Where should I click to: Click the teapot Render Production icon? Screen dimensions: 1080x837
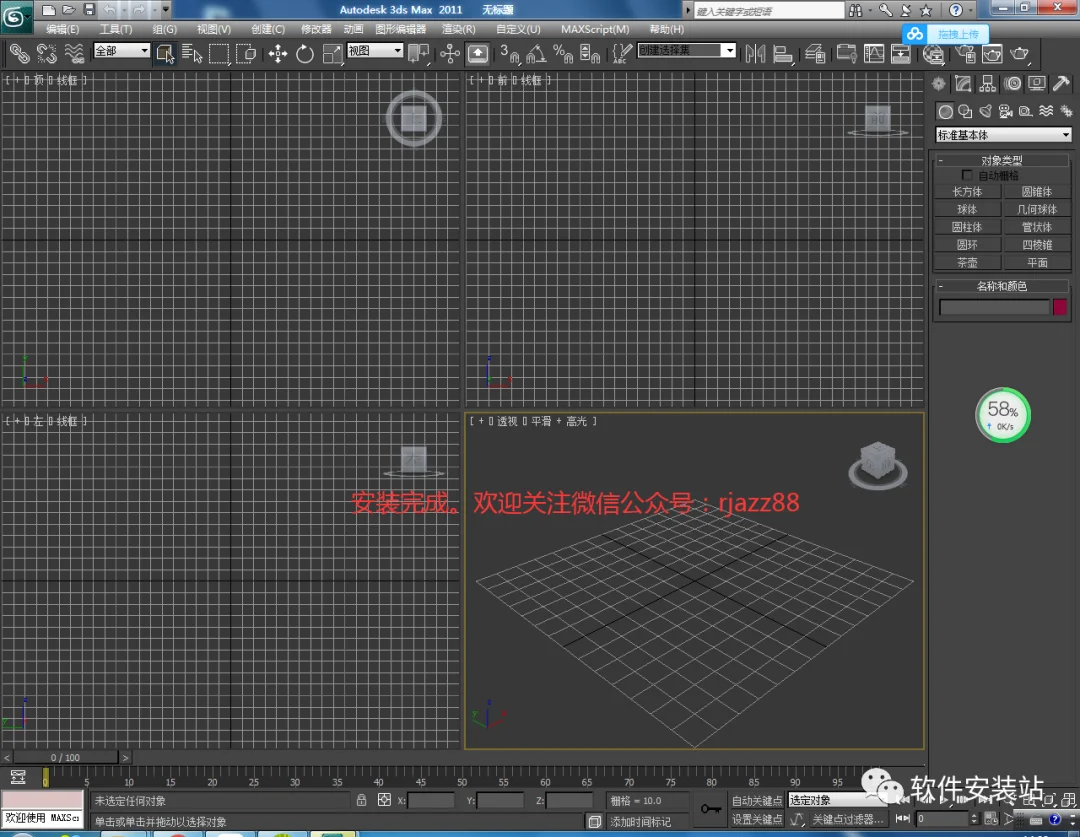[x=1019, y=54]
